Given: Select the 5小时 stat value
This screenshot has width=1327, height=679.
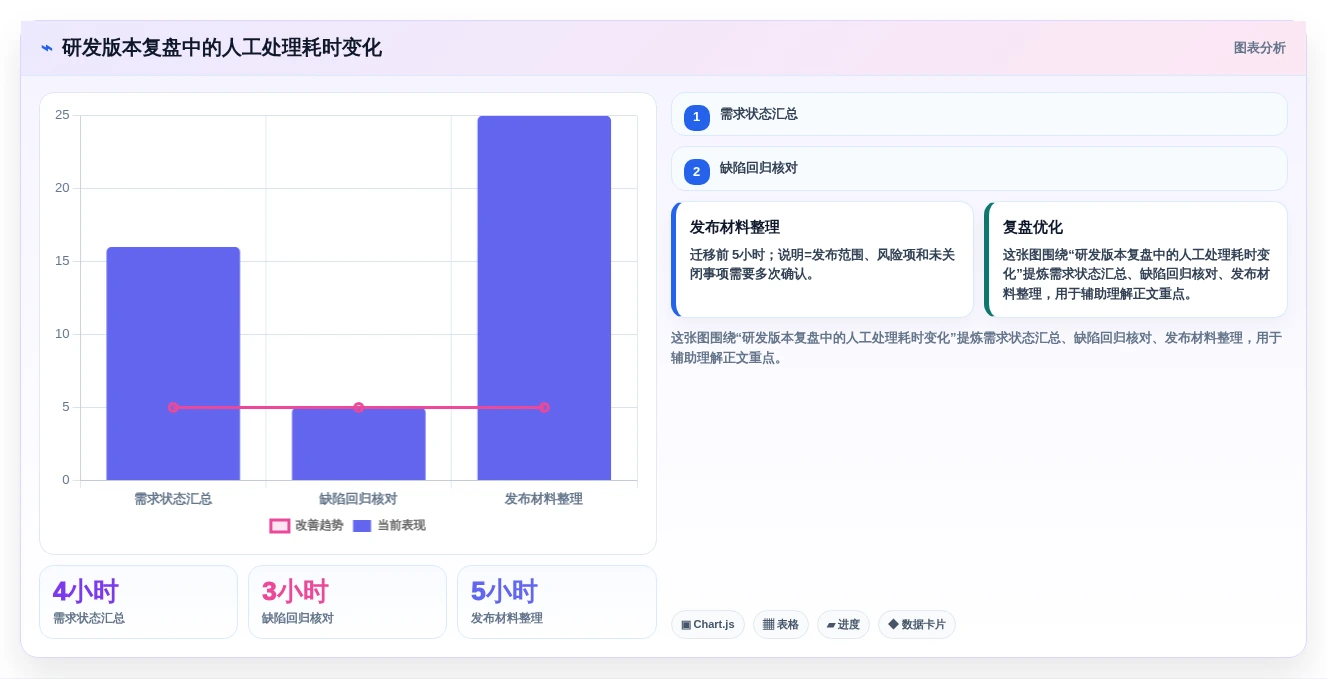Looking at the screenshot, I should pos(504,591).
